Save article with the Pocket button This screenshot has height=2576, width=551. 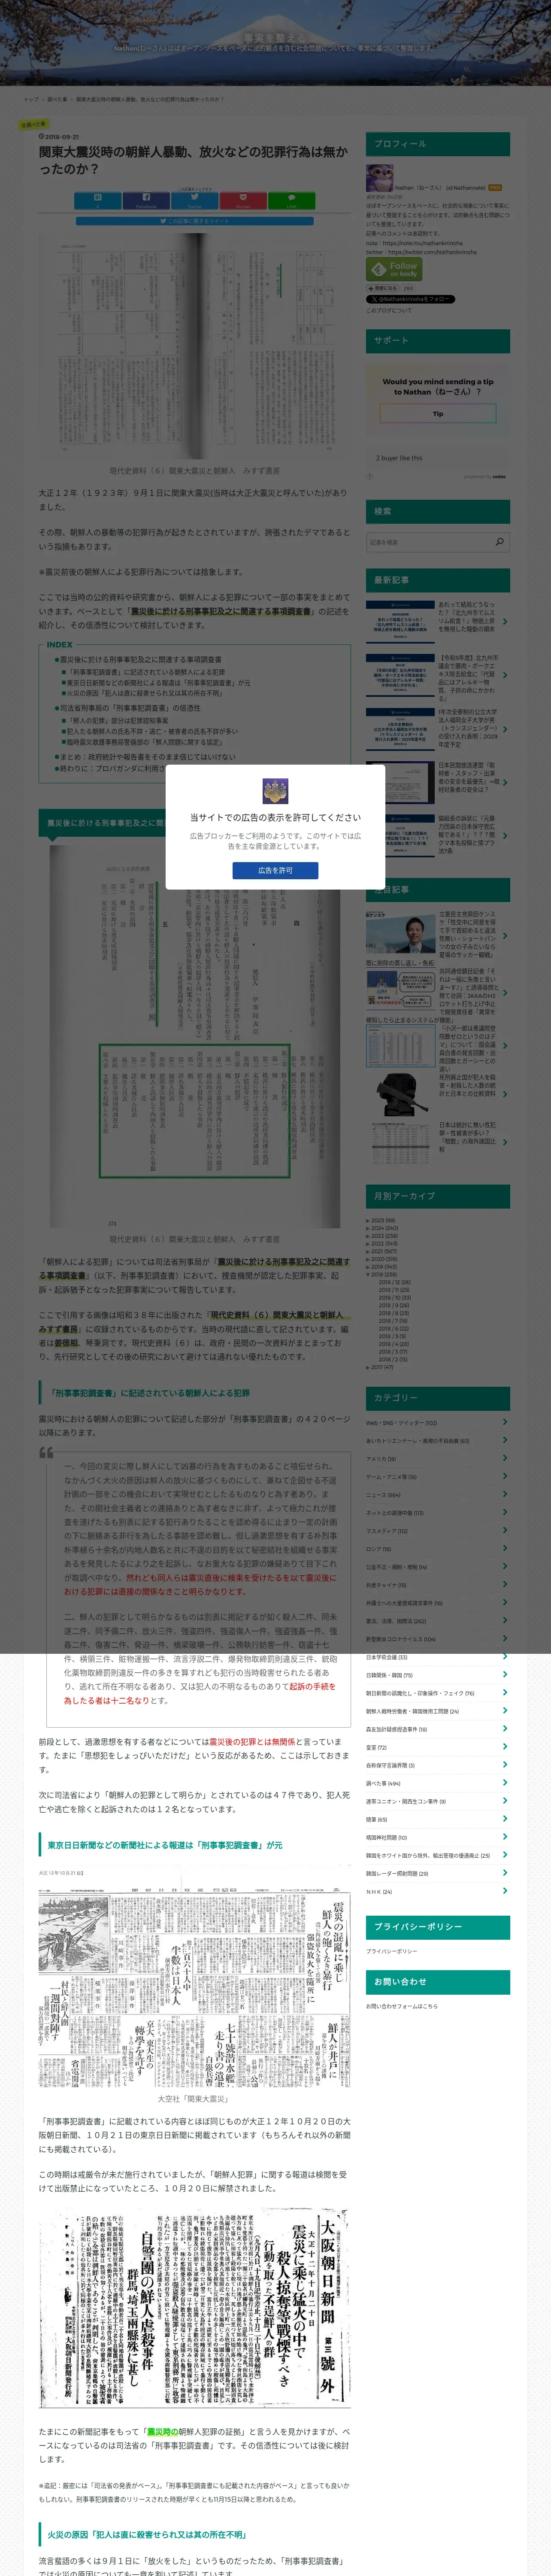click(x=243, y=200)
